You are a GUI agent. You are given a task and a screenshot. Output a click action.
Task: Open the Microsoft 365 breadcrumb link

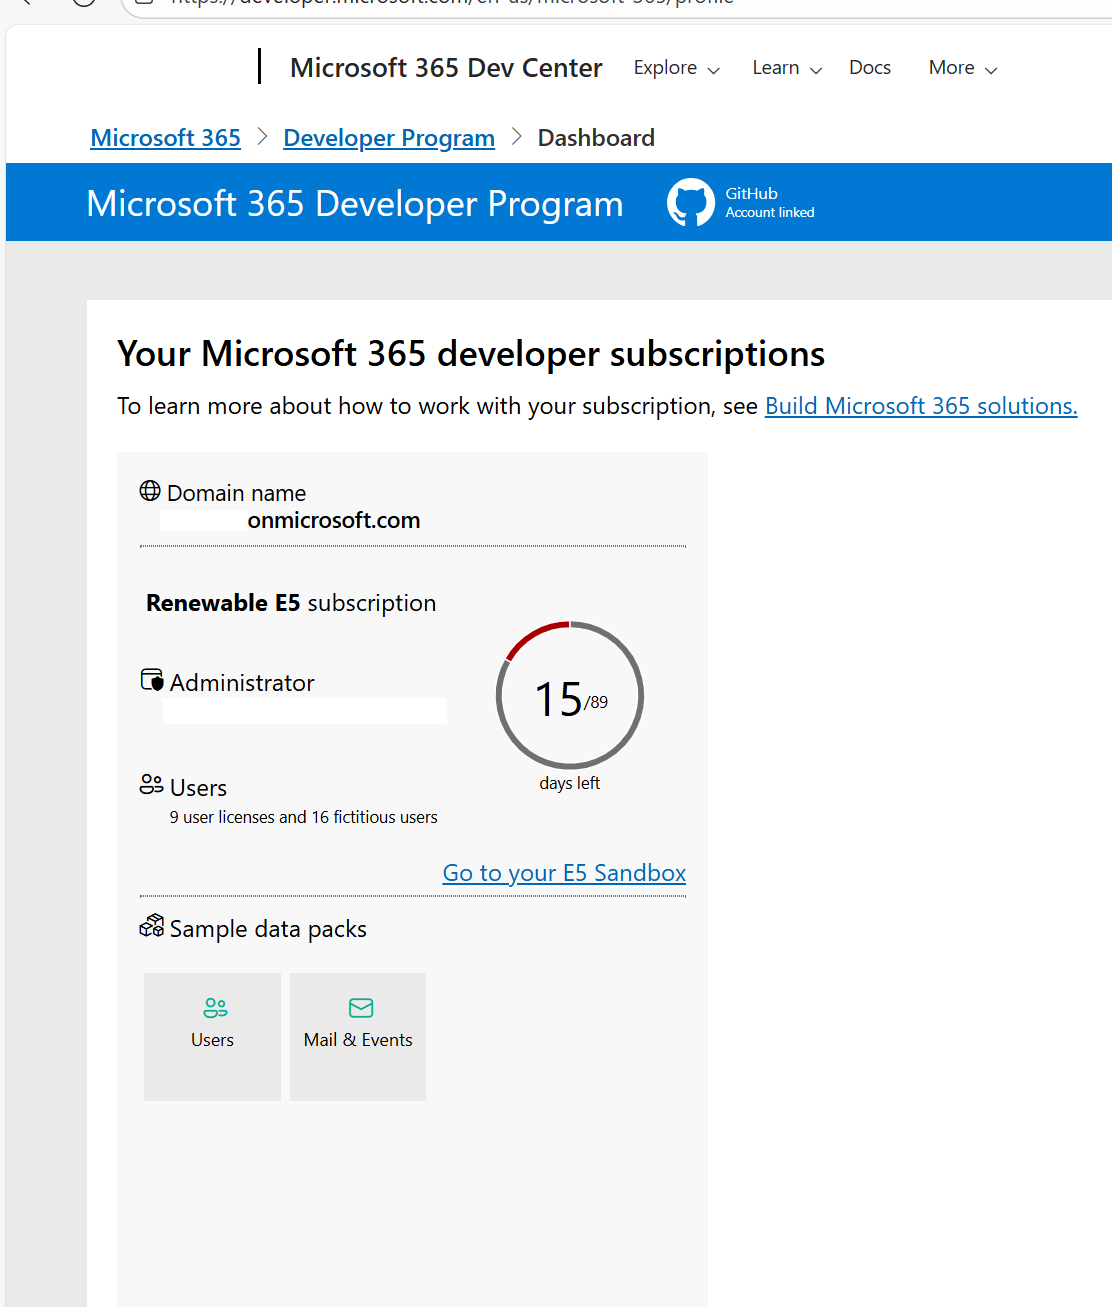coord(166,138)
